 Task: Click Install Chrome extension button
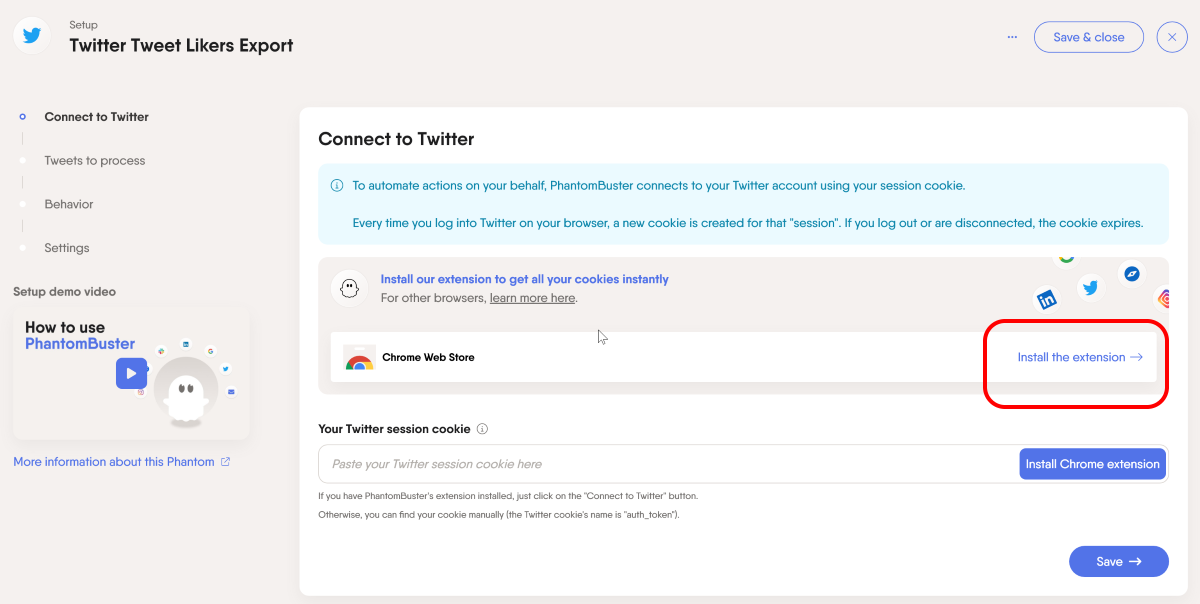(1093, 464)
